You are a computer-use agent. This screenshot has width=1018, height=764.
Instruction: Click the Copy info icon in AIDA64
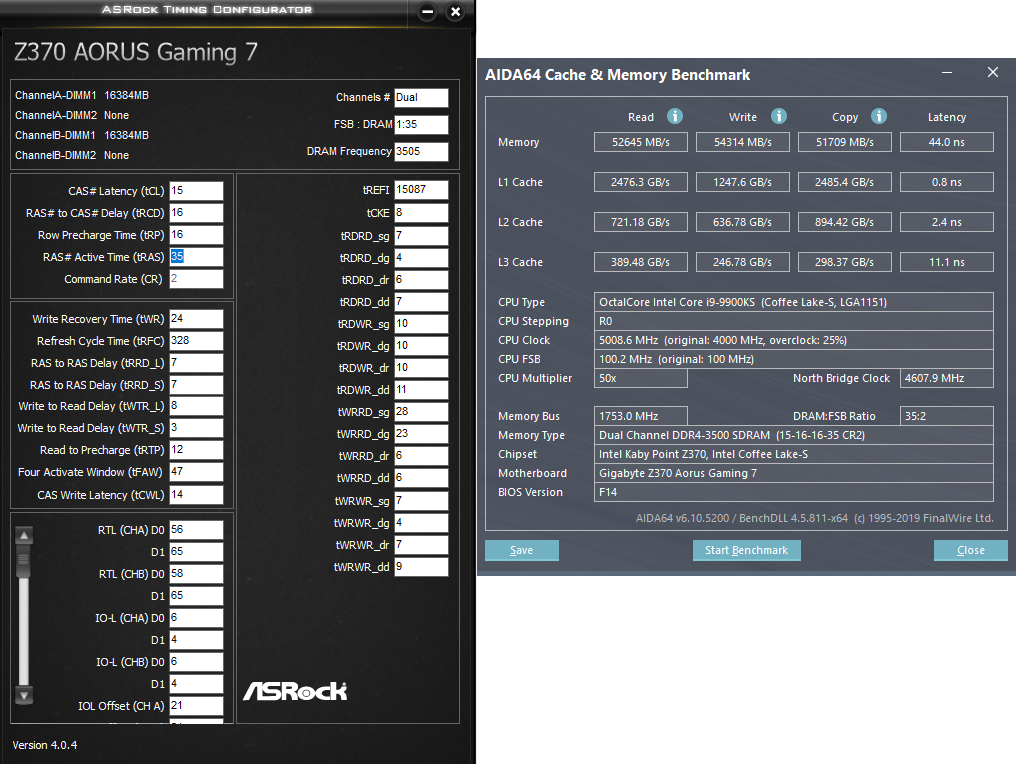click(878, 116)
